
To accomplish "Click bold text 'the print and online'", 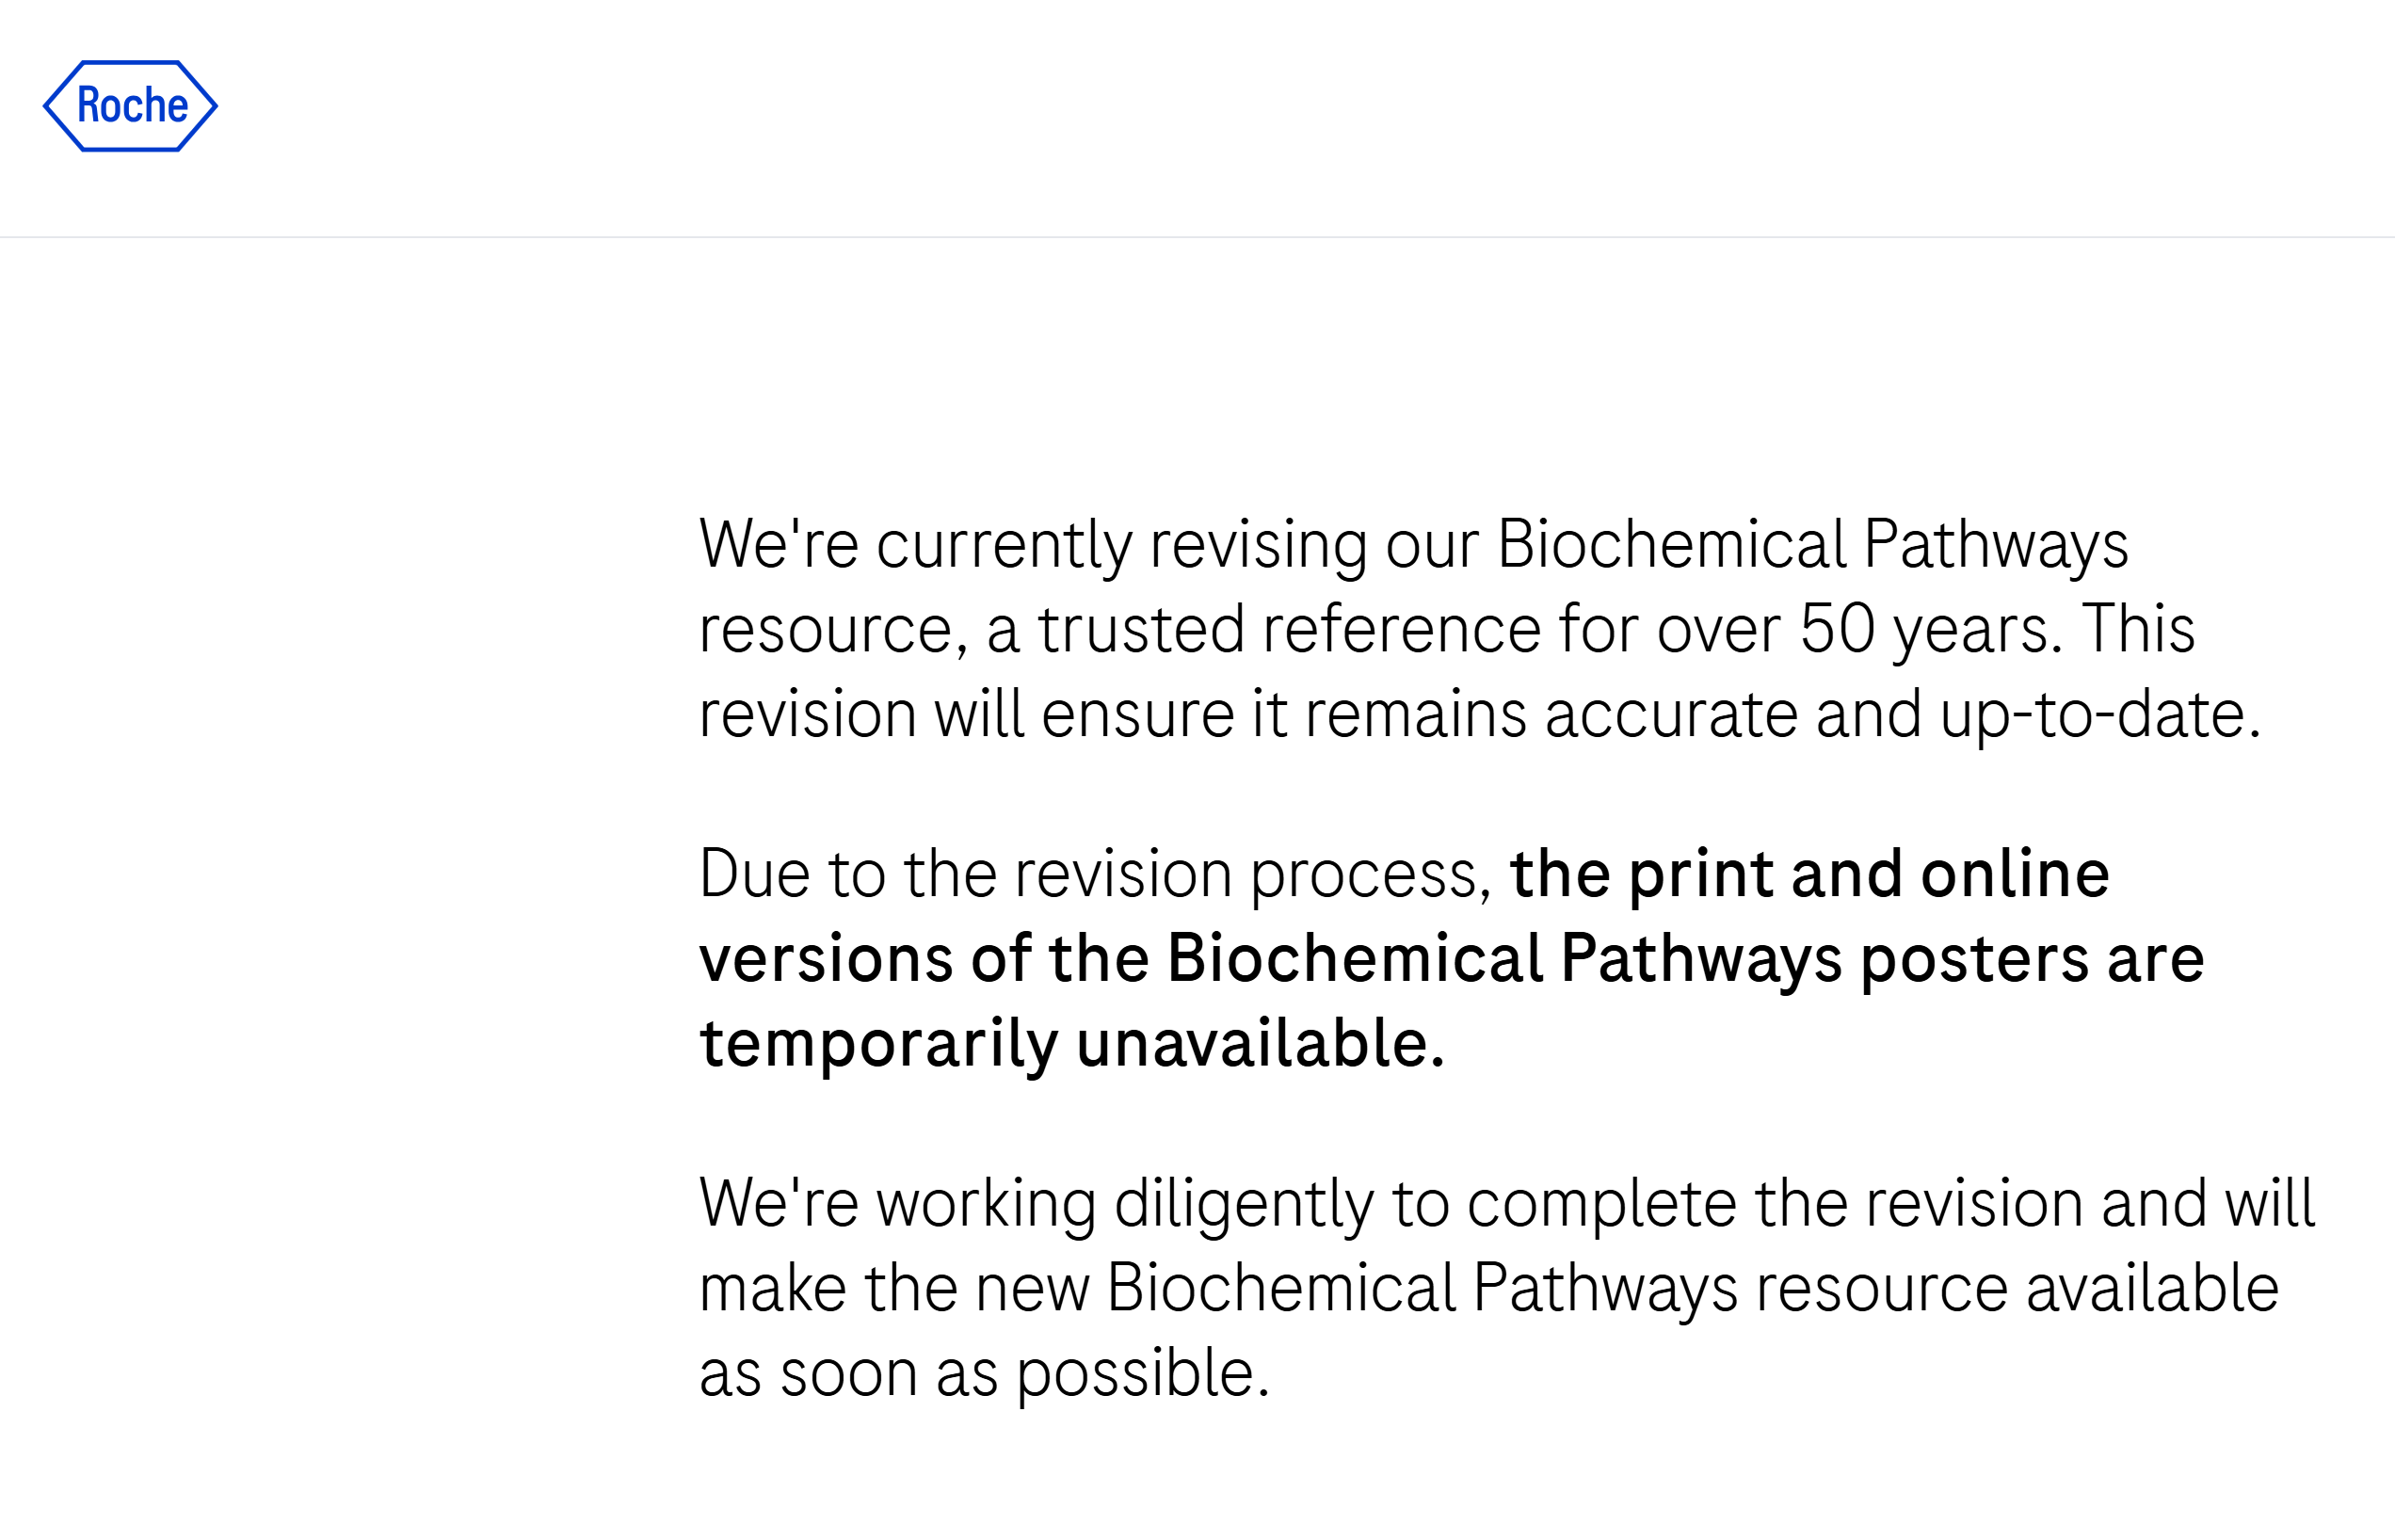I will point(1809,875).
